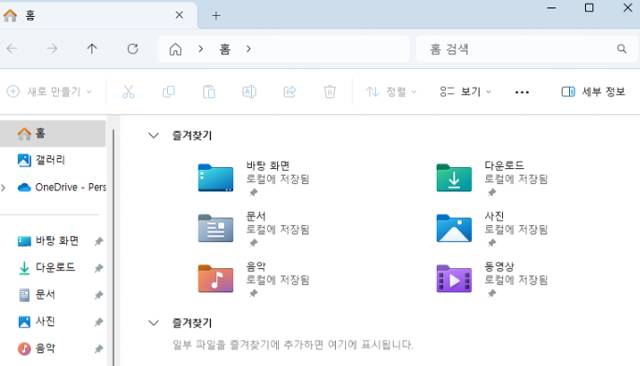
Task: Click the pin icon beside sidebar 바탕 화면
Action: (98, 241)
